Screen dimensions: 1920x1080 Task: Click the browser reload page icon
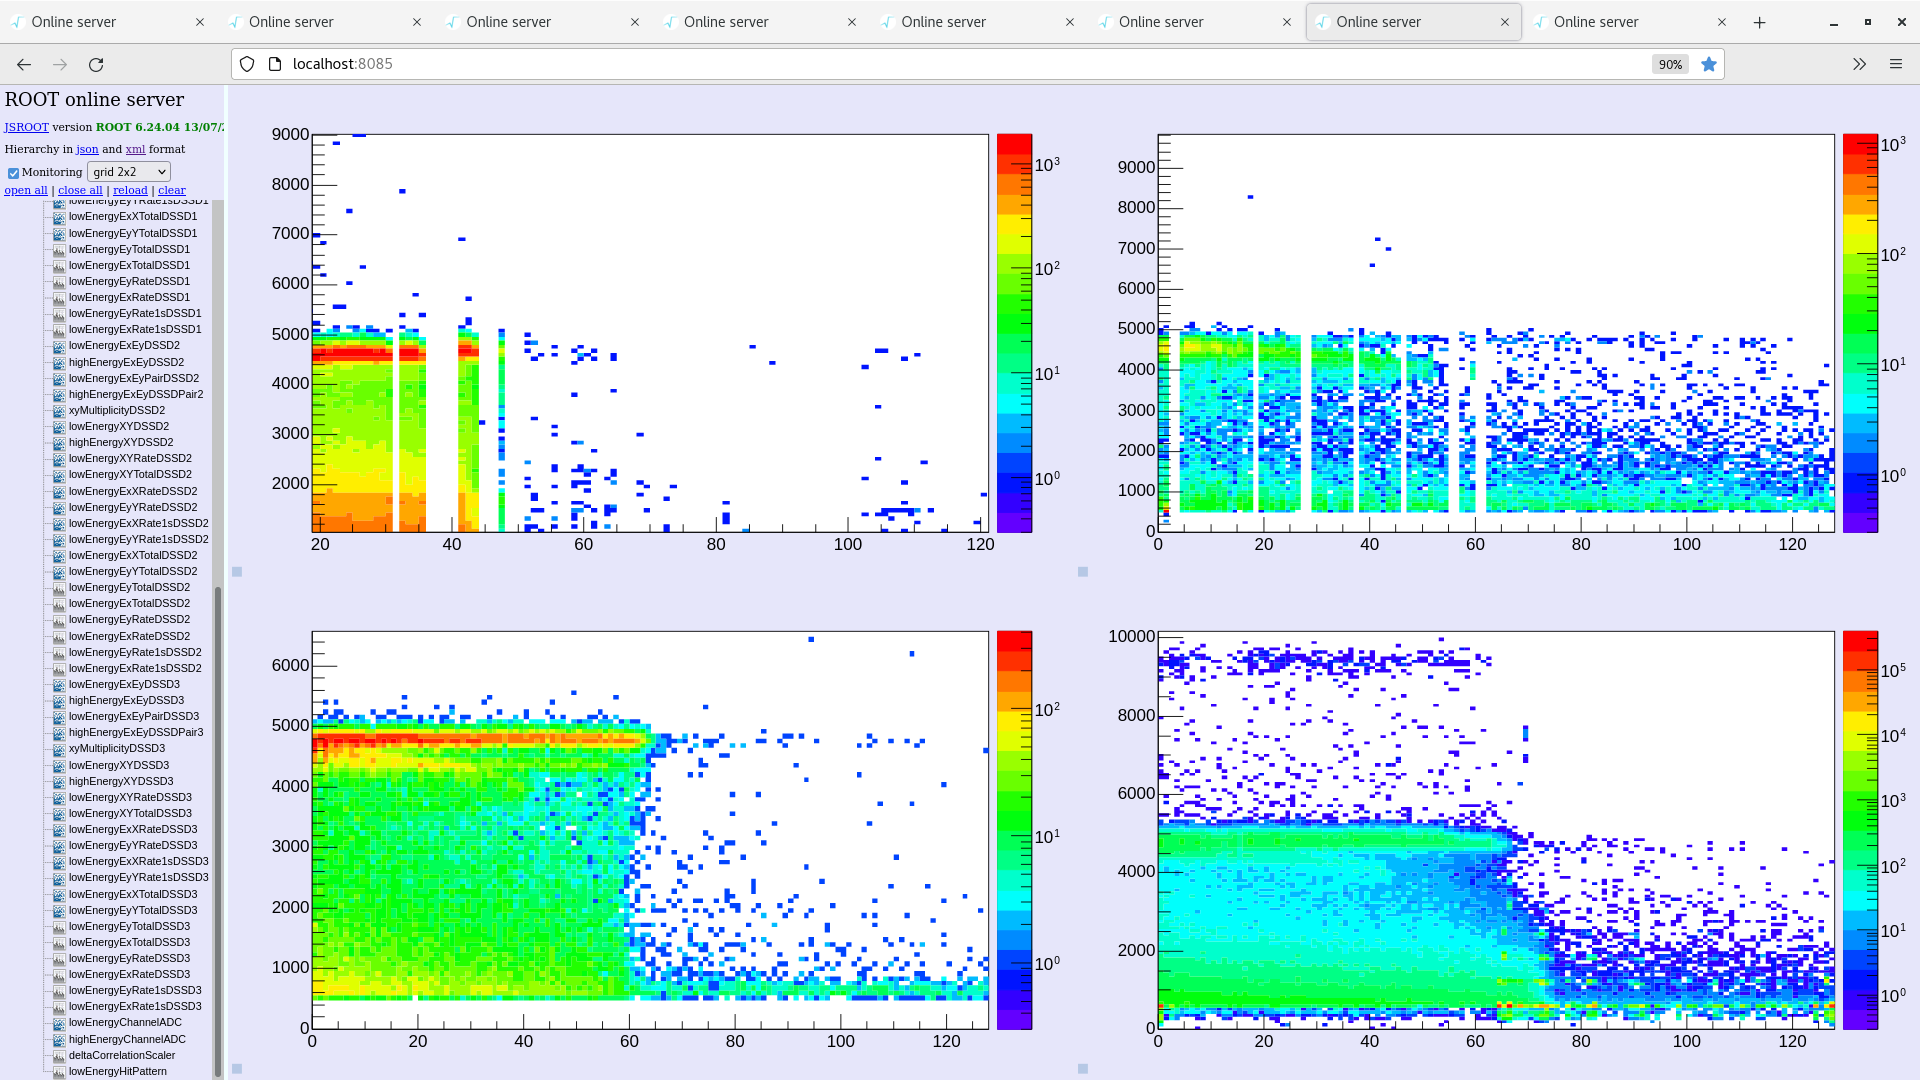(x=96, y=64)
